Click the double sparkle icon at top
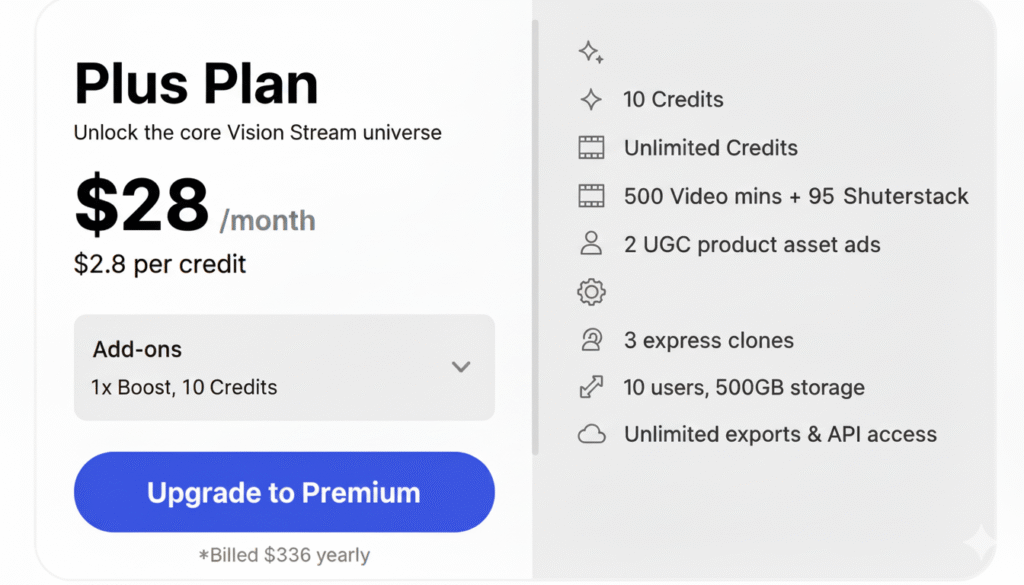The width and height of the screenshot is (1024, 585). click(x=591, y=53)
